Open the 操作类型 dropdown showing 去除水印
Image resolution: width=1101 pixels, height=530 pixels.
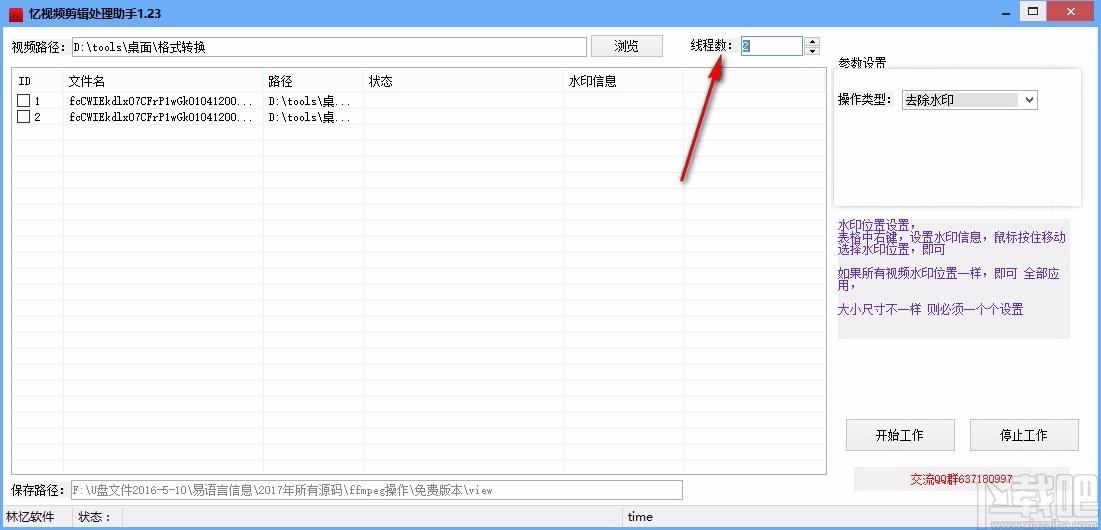[969, 100]
